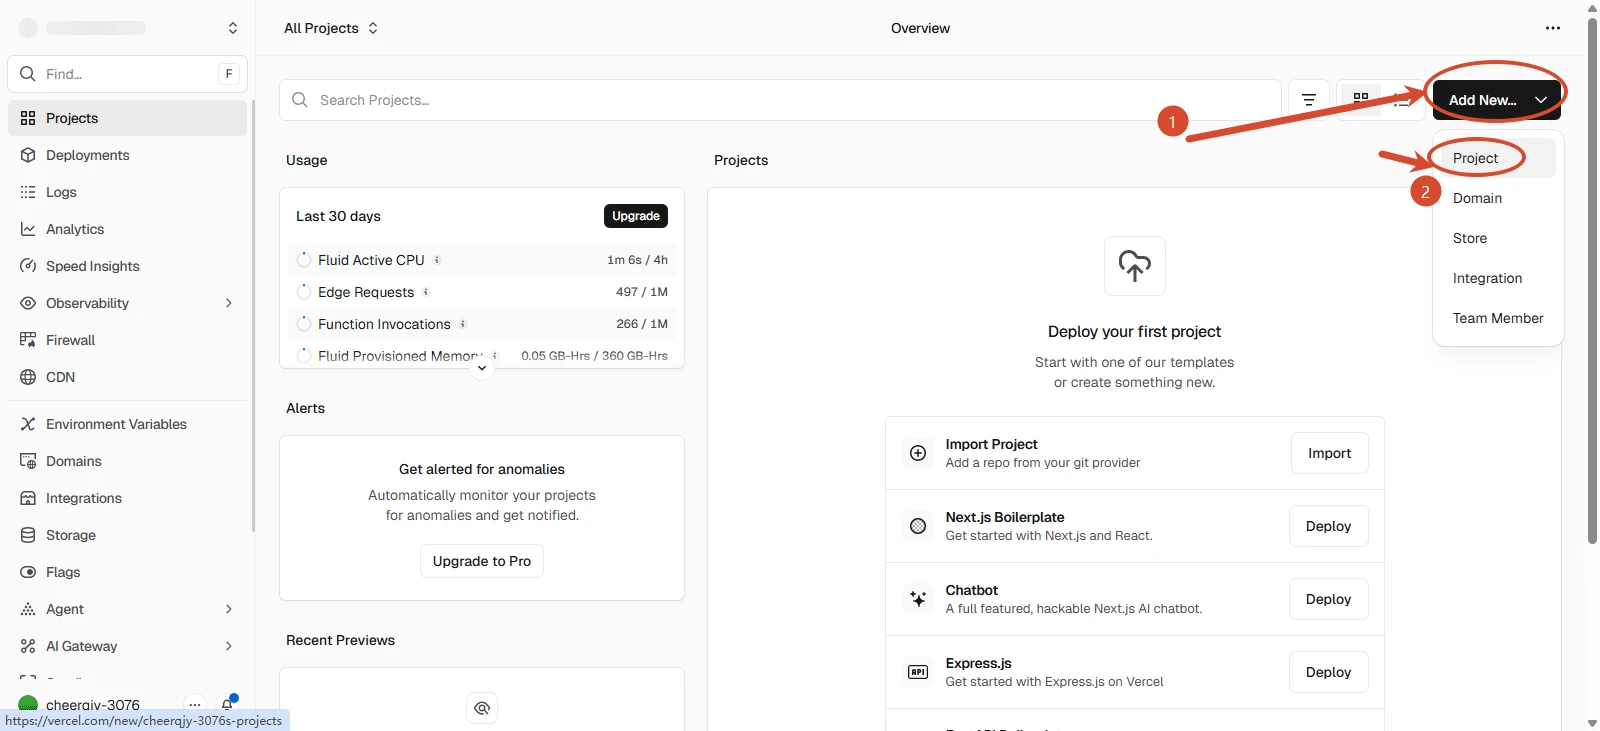The width and height of the screenshot is (1600, 731).
Task: Expand the Observability submenu chevron
Action: pyautogui.click(x=229, y=303)
